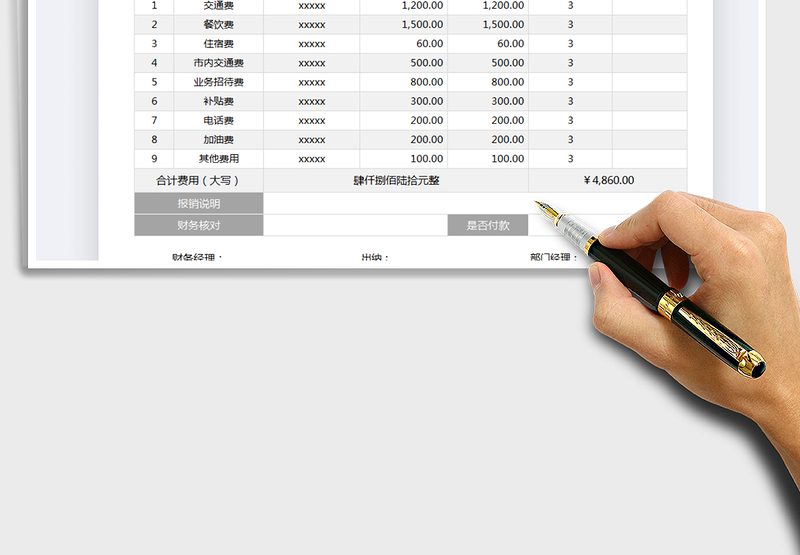Select the 交通费 expense cell
800x555 pixels.
(218, 6)
